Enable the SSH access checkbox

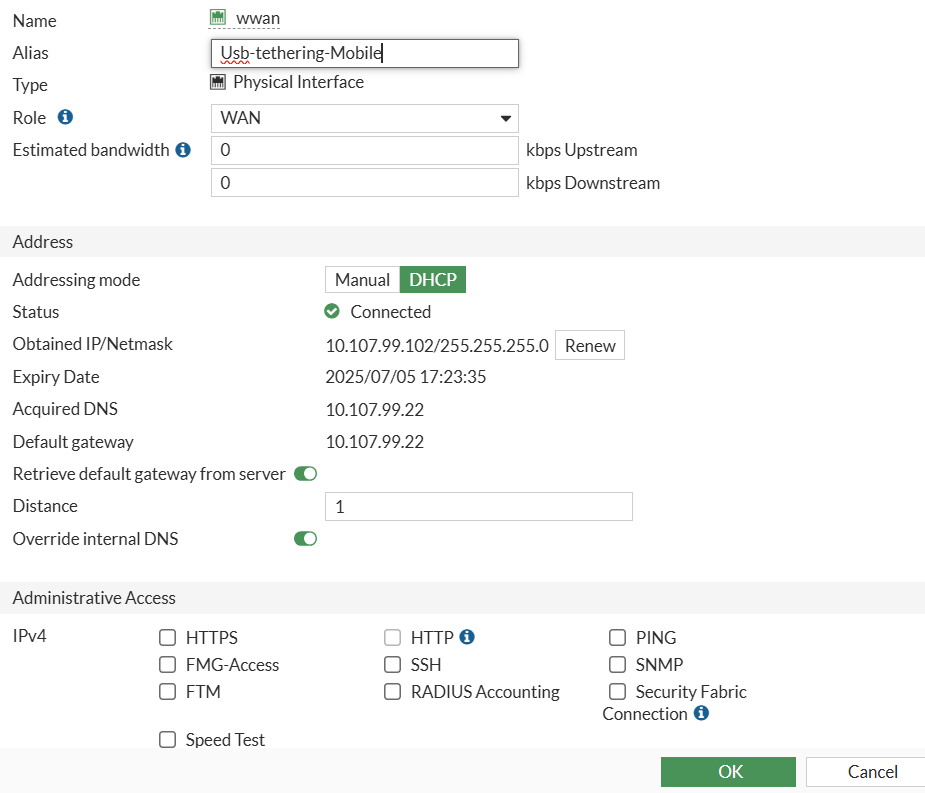393,665
